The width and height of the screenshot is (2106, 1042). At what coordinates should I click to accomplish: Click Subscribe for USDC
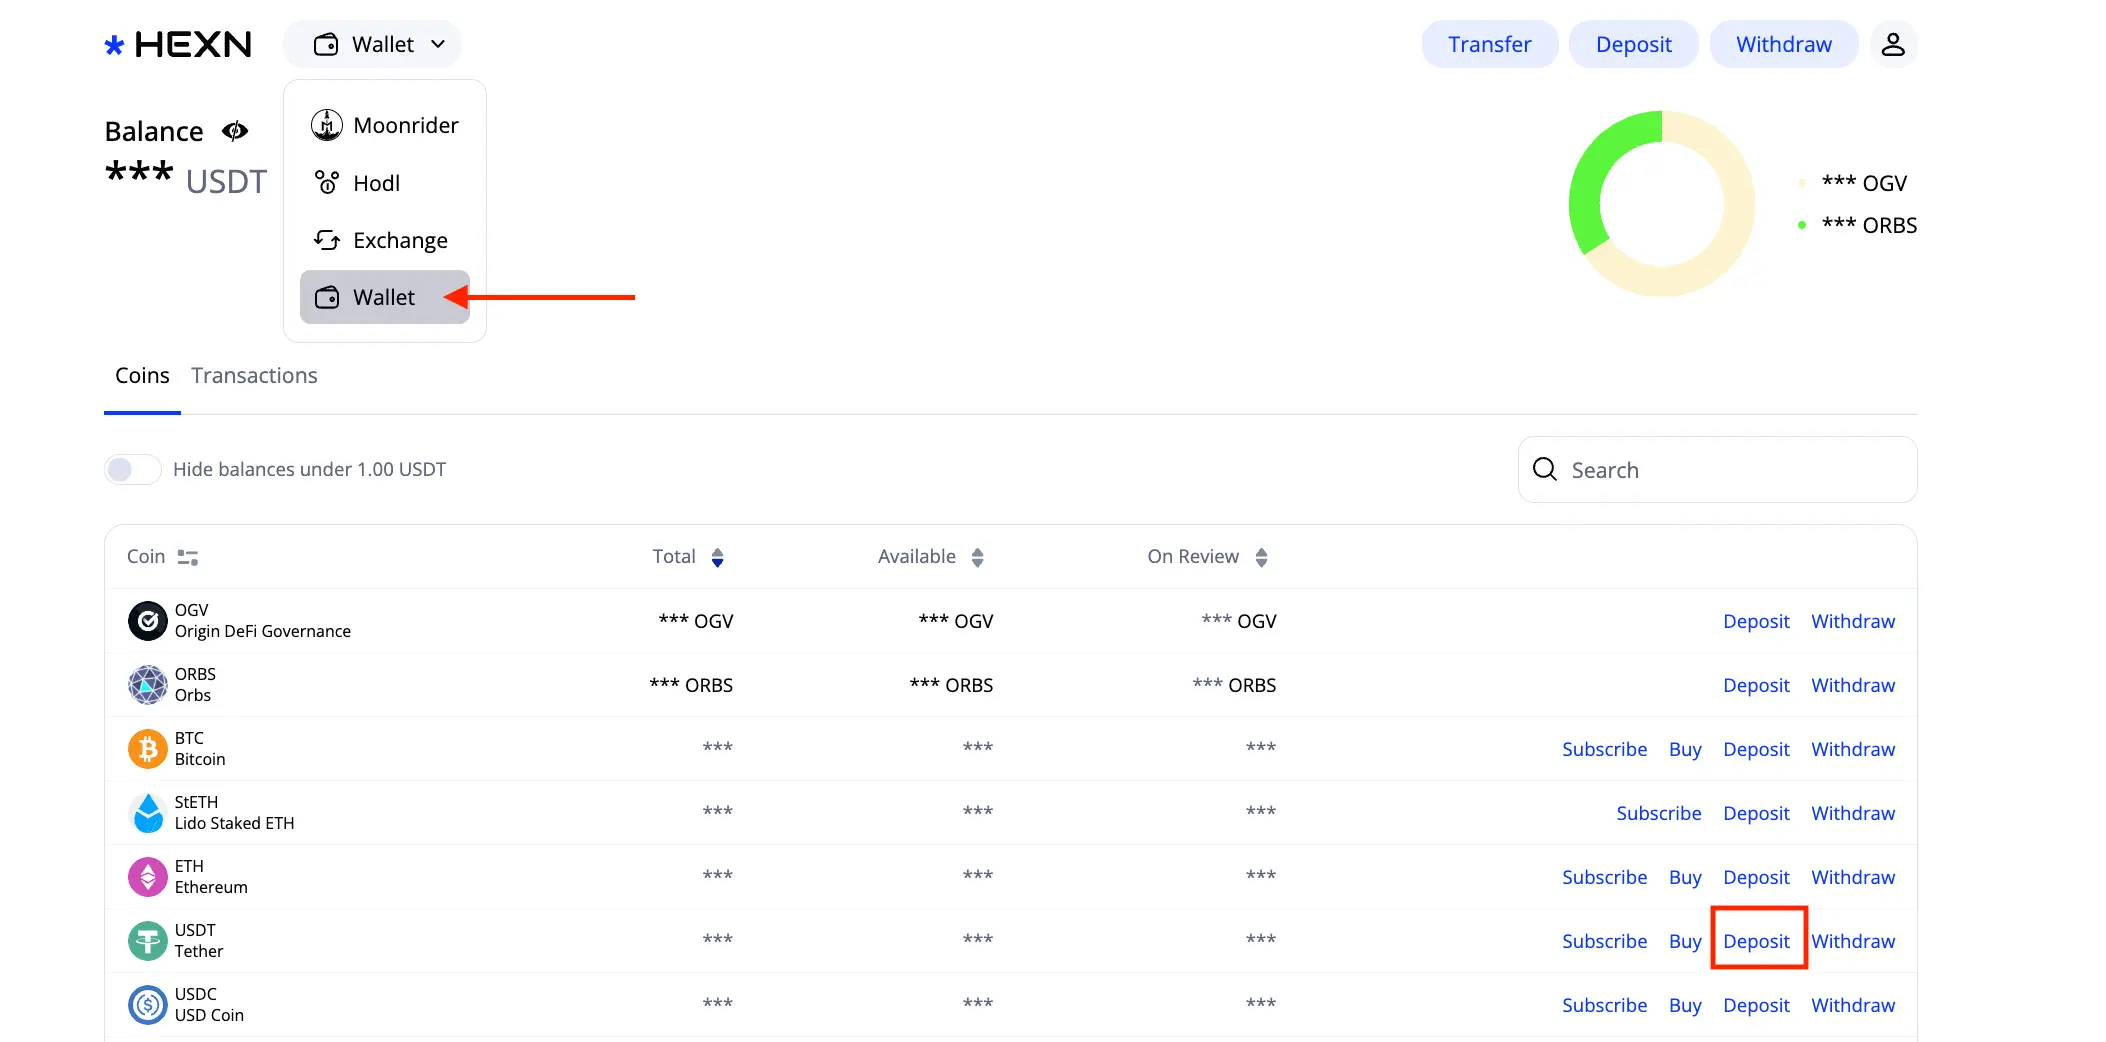[1604, 1005]
